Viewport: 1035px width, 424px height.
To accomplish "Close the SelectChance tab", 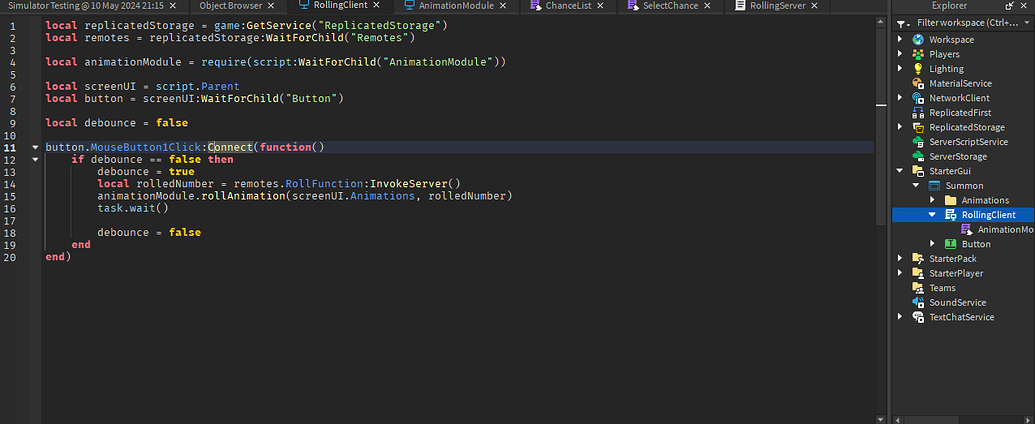I will (x=707, y=5).
